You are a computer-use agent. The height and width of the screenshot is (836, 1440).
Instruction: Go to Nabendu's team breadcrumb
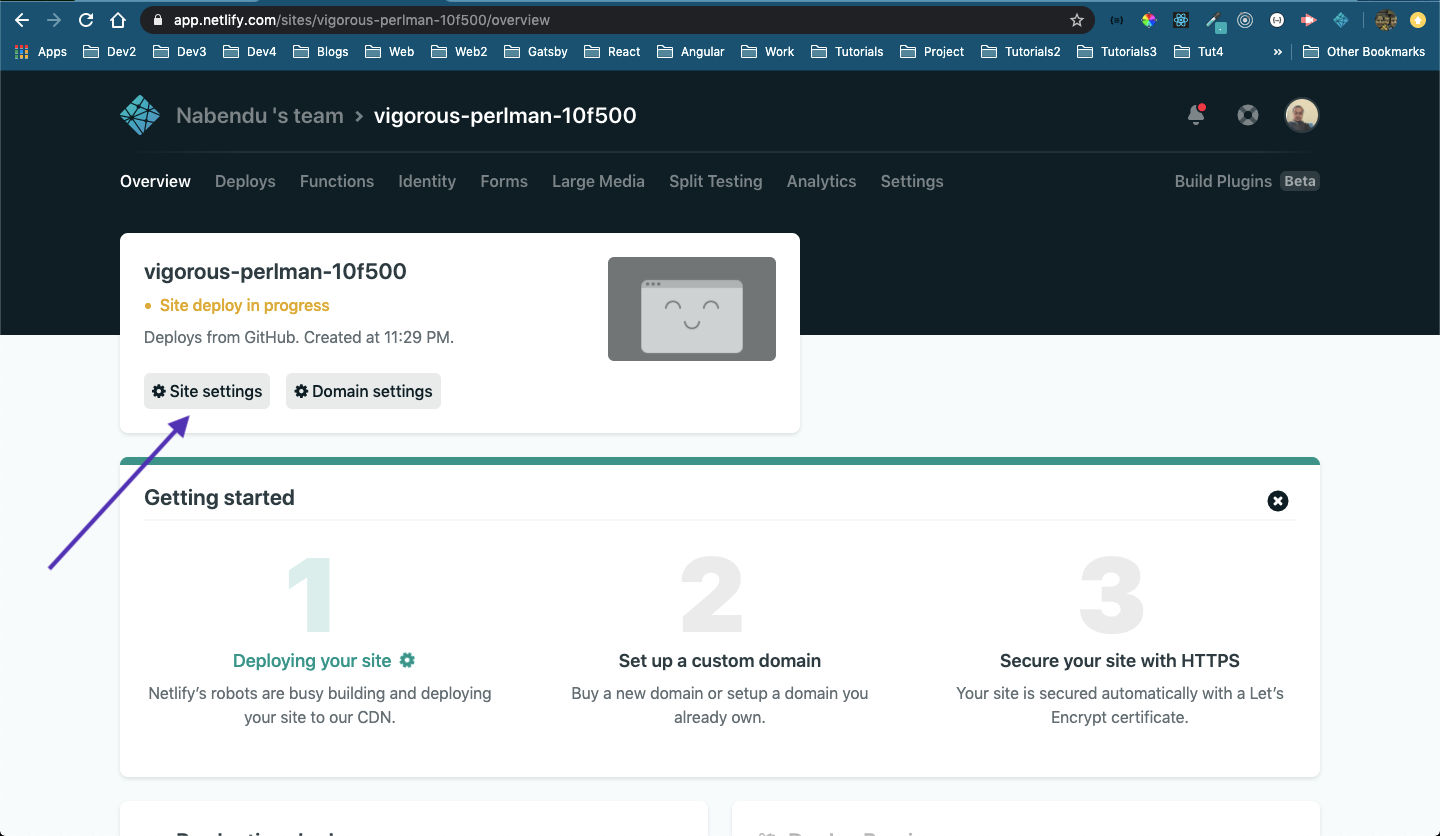point(260,115)
